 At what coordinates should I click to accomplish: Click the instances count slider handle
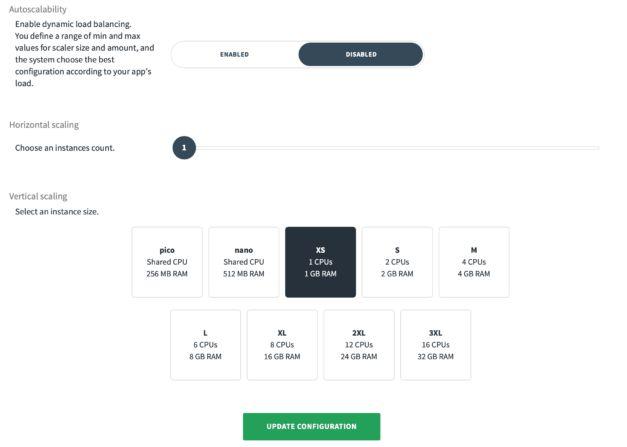184,148
